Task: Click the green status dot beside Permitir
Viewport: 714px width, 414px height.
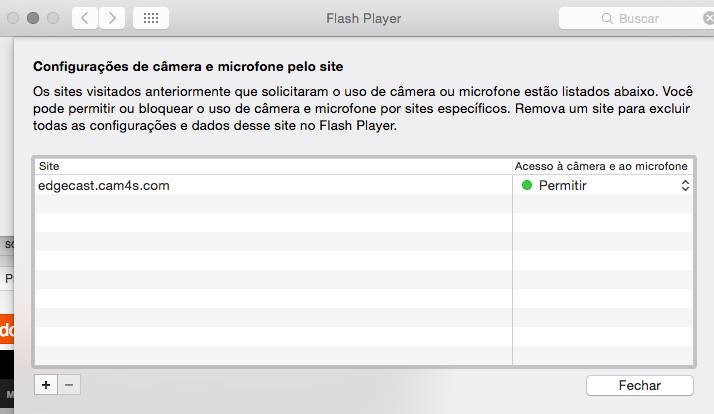Action: 527,186
